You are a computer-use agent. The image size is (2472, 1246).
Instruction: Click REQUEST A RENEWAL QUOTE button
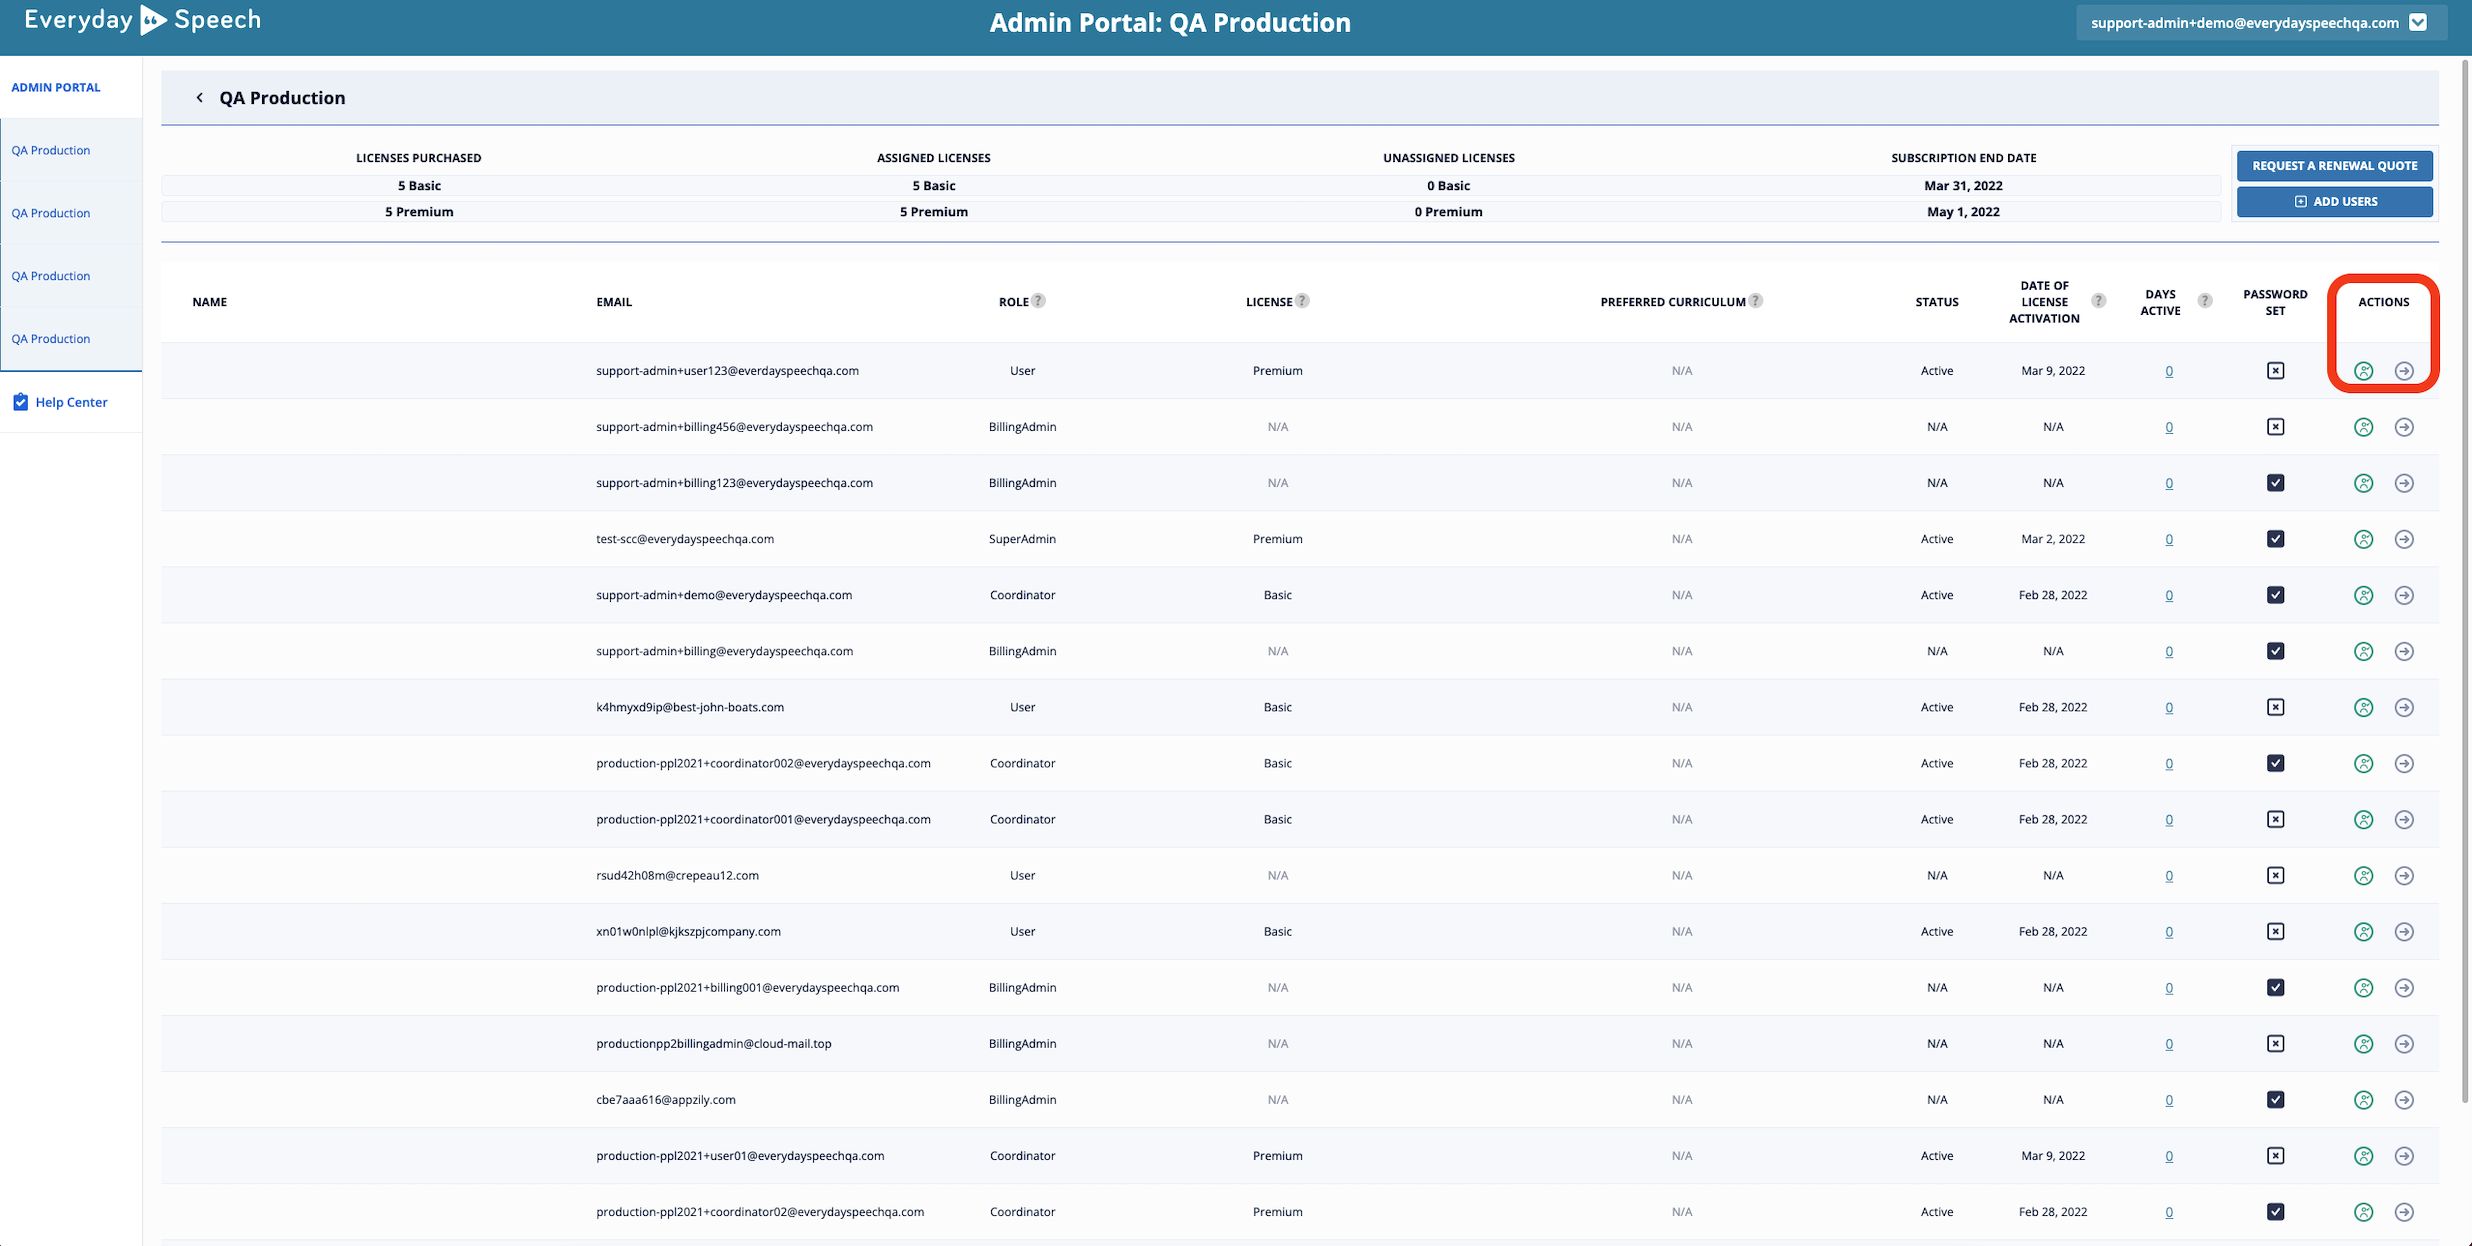point(2334,166)
